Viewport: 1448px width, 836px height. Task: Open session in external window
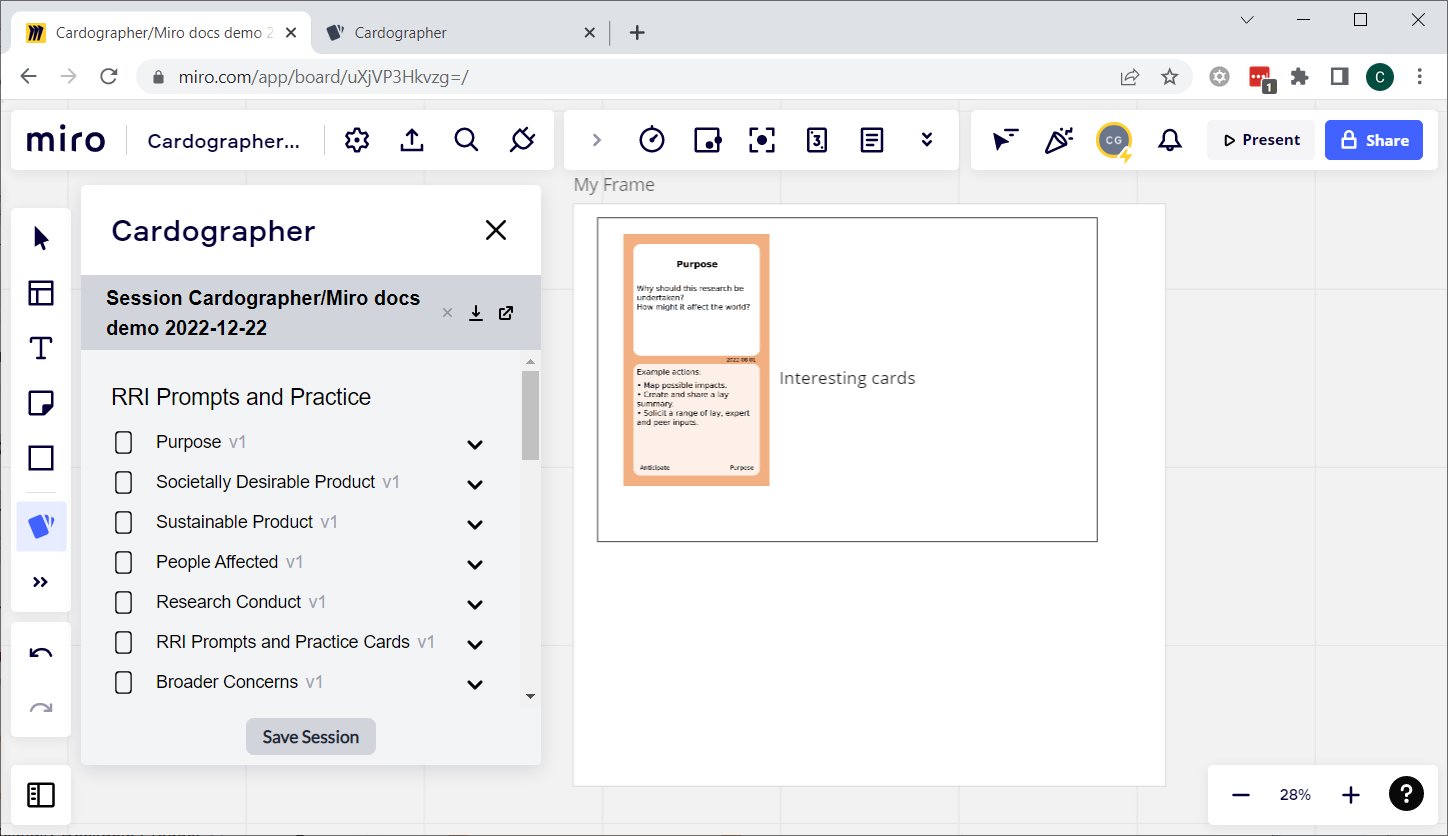coord(506,313)
